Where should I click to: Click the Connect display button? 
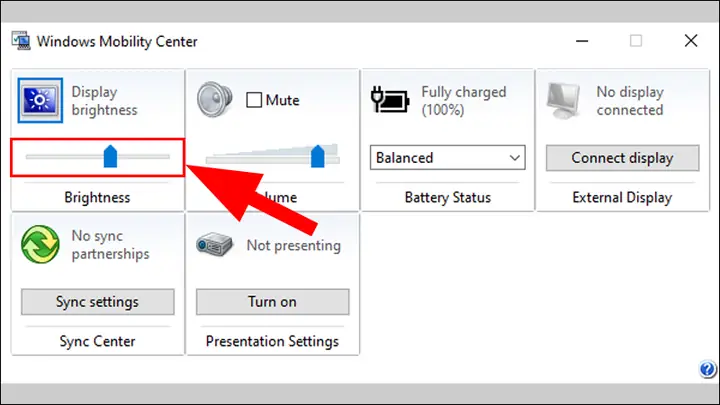pos(623,158)
